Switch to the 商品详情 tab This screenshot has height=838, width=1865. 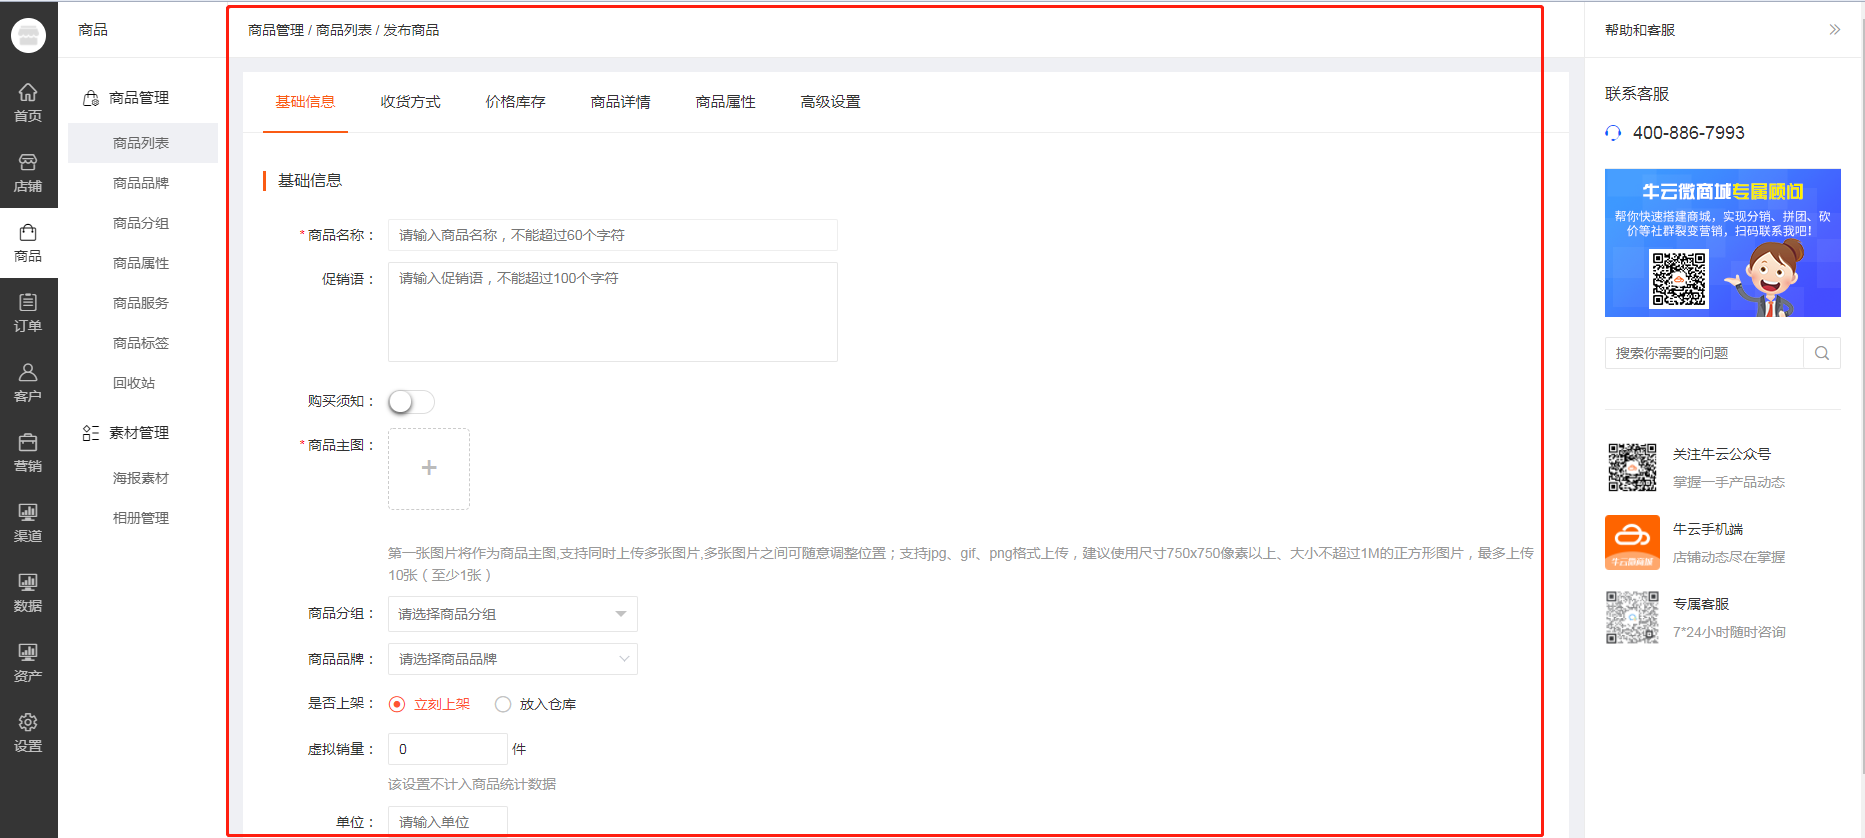(620, 102)
